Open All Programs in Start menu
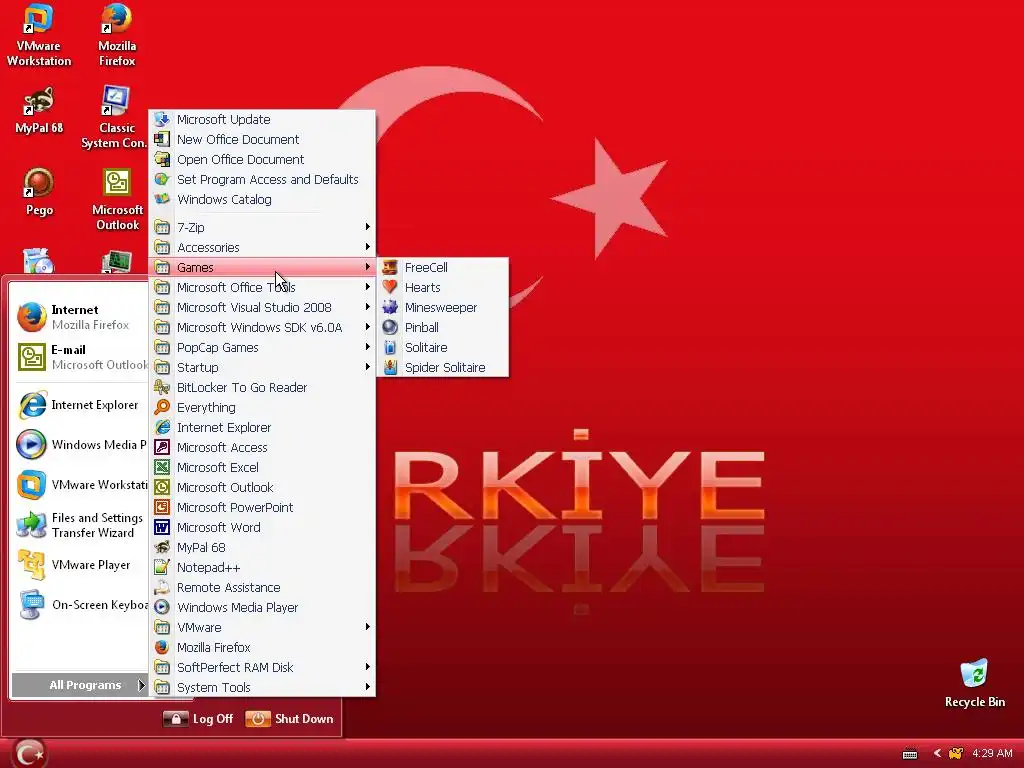 pos(80,685)
